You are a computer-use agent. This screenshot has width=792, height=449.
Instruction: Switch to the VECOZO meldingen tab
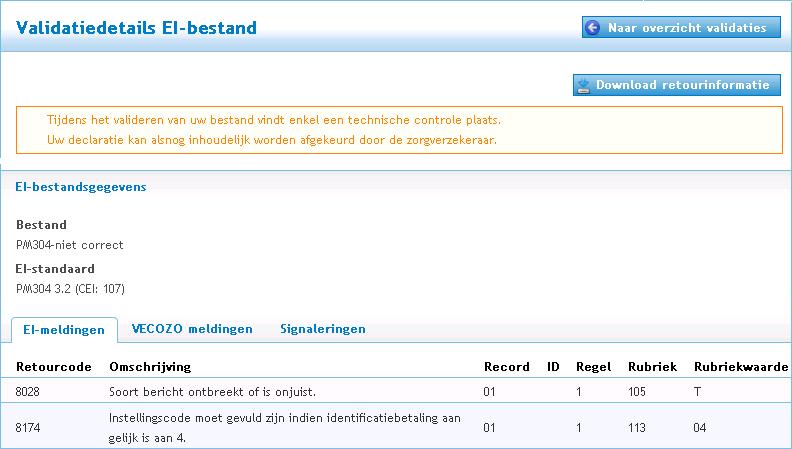point(192,329)
